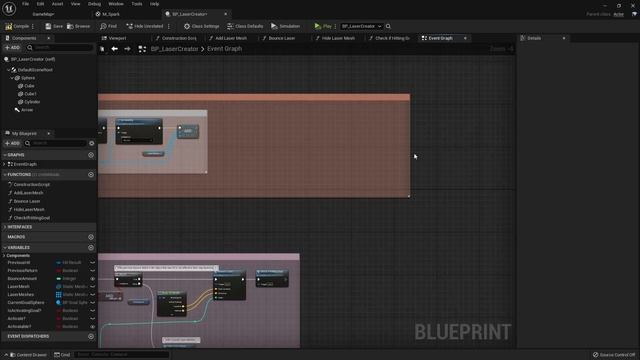640x360 pixels.
Task: Click the green Play button
Action: click(323, 26)
